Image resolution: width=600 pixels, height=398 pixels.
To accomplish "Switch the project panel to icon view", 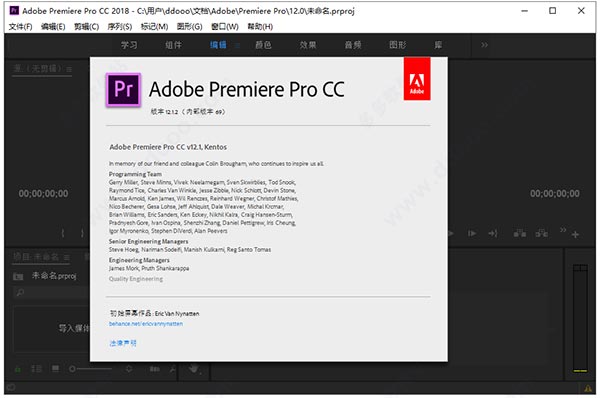I will point(55,369).
